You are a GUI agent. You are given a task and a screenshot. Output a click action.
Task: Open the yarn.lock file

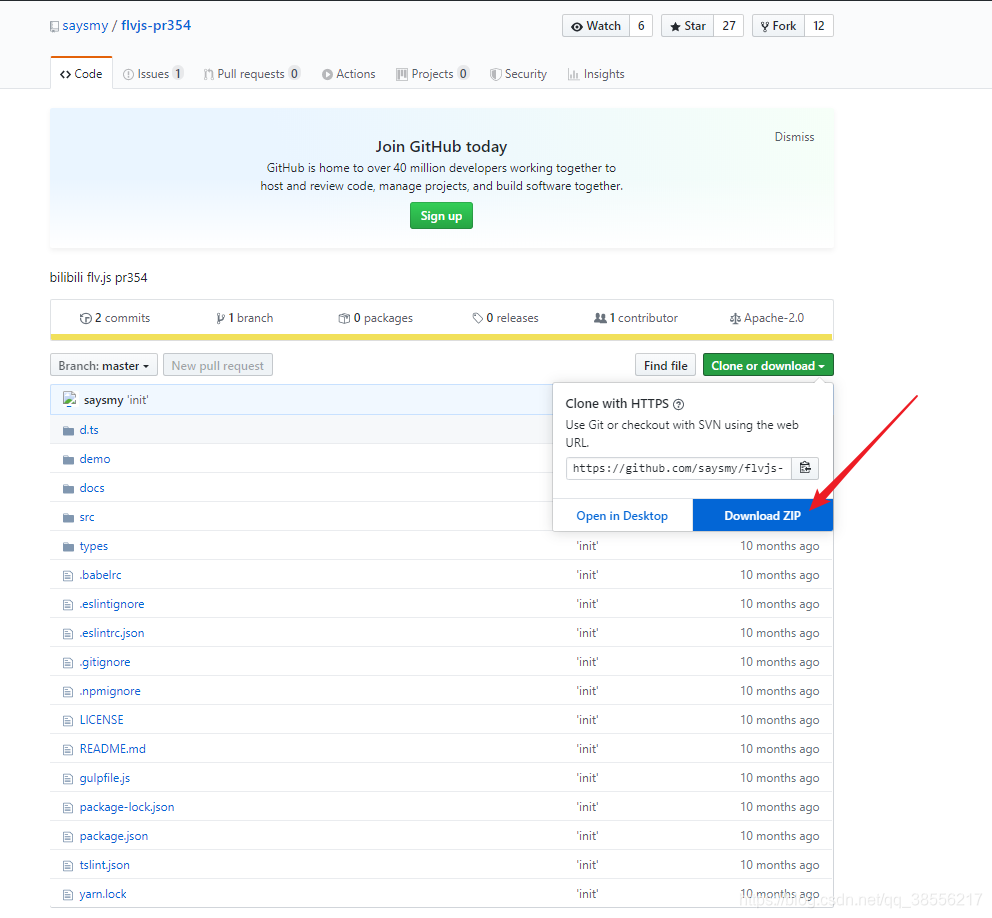103,893
